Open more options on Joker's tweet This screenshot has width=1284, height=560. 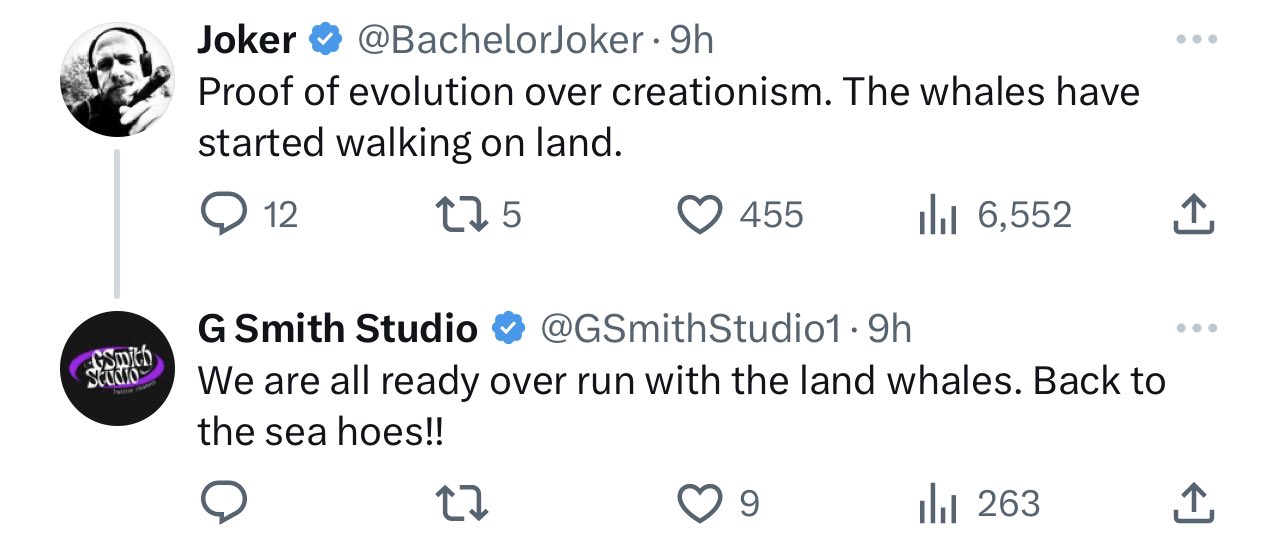pos(1197,40)
